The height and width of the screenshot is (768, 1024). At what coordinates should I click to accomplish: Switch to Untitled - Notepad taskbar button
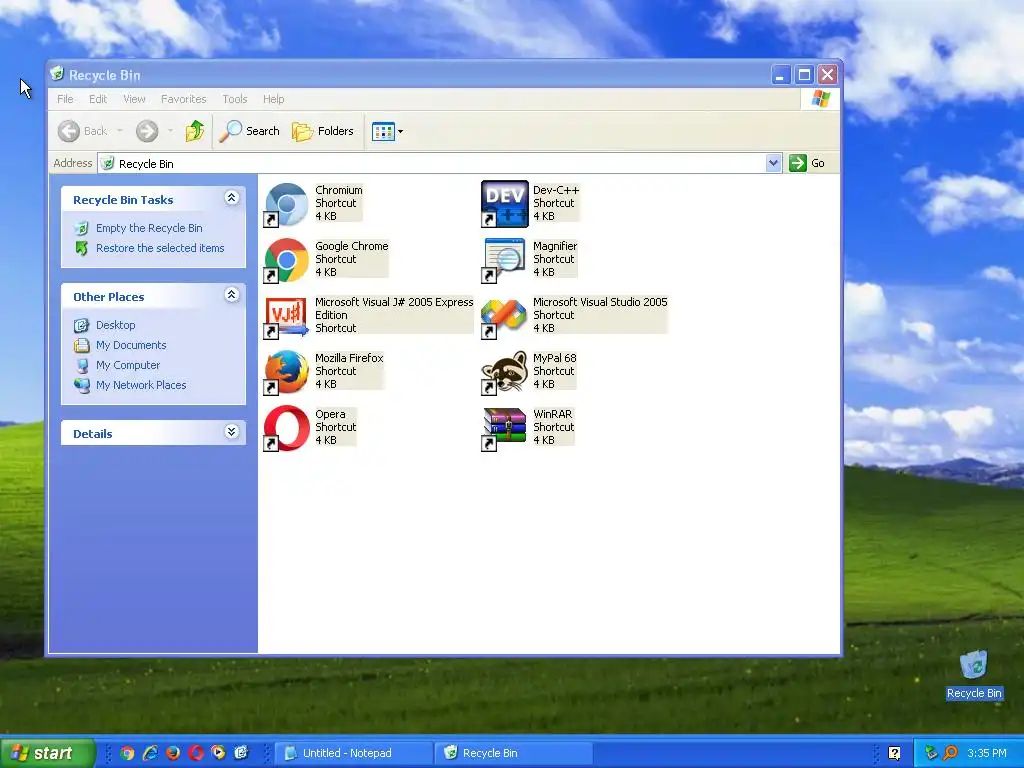coord(353,753)
